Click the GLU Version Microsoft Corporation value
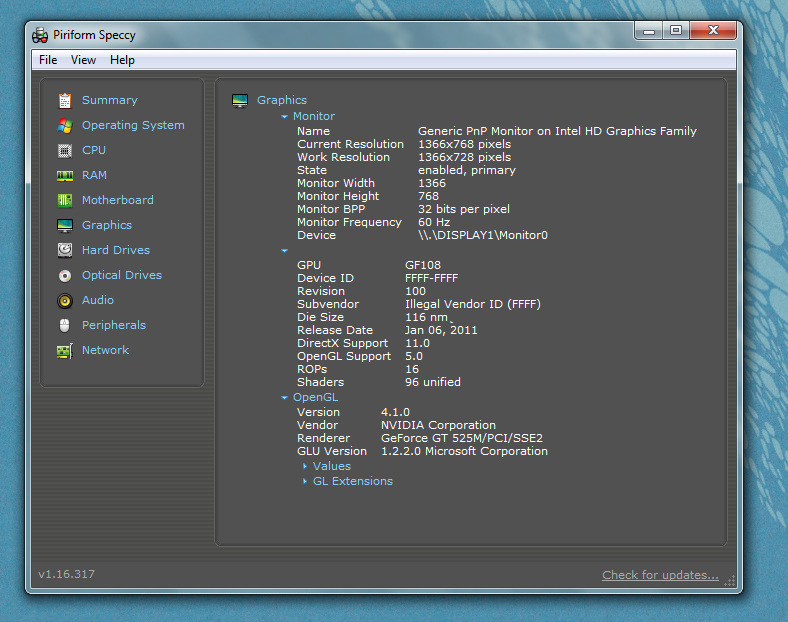The image size is (788, 622). (464, 452)
